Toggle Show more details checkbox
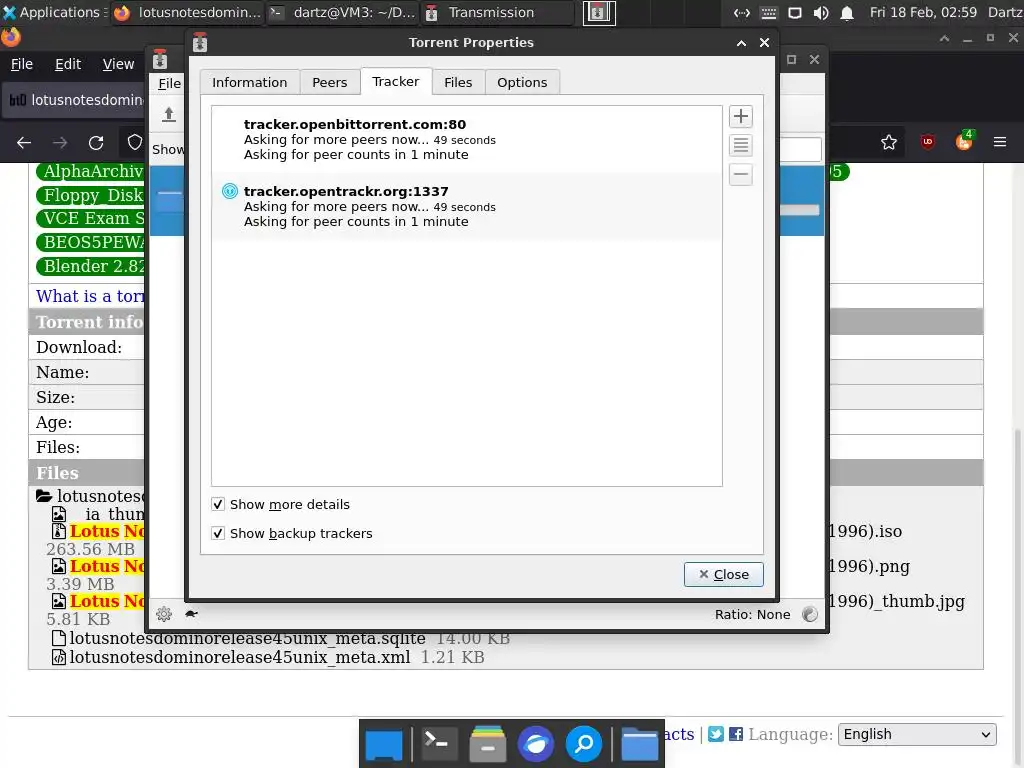The width and height of the screenshot is (1024, 768). [x=218, y=504]
